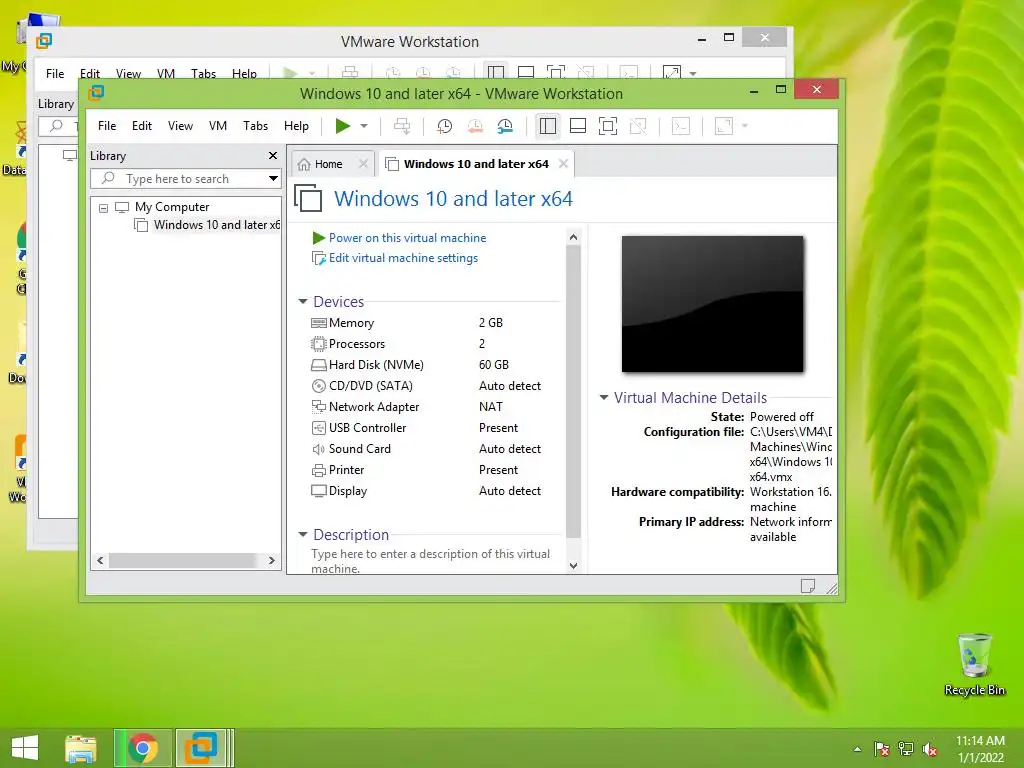Click the description text entry area
Image resolution: width=1024 pixels, height=768 pixels.
click(x=430, y=561)
